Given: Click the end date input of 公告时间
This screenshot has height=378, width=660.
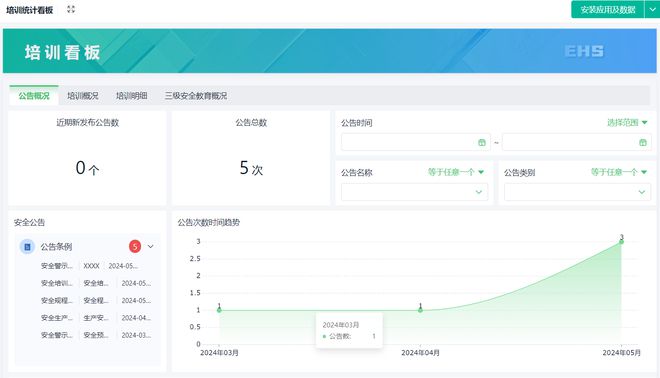Looking at the screenshot, I should [576, 142].
